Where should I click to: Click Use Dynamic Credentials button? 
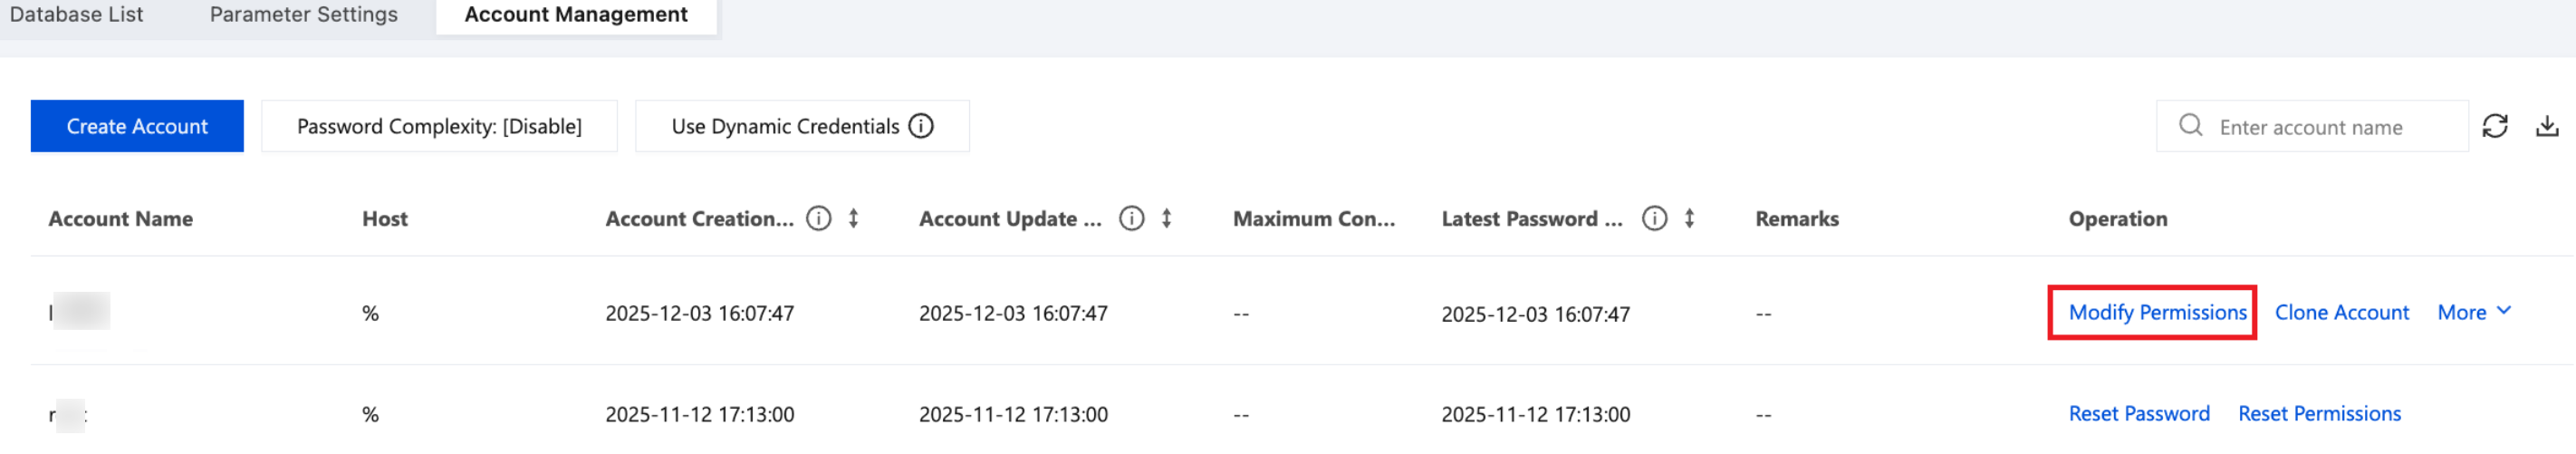[x=785, y=126]
